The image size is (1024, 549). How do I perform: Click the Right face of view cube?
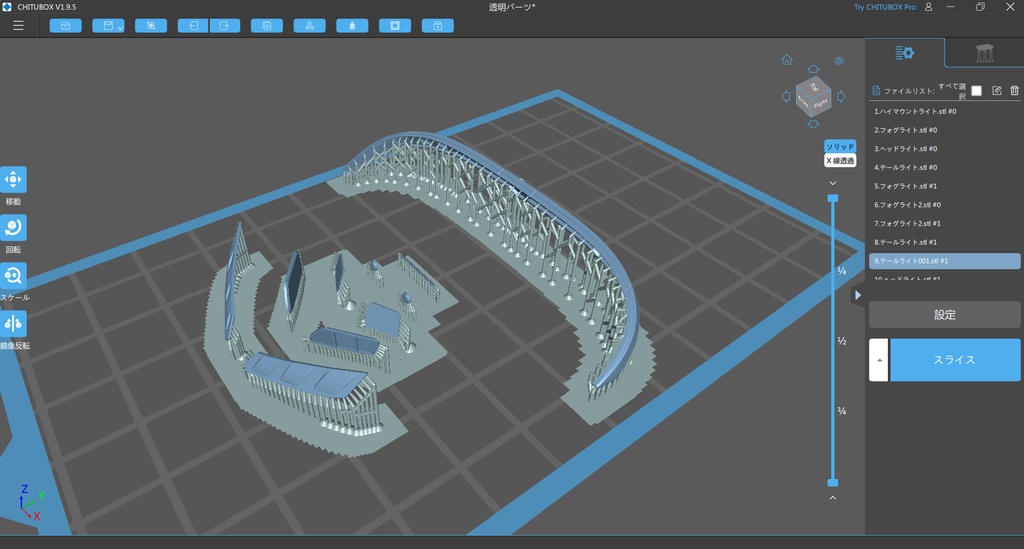pyautogui.click(x=822, y=103)
